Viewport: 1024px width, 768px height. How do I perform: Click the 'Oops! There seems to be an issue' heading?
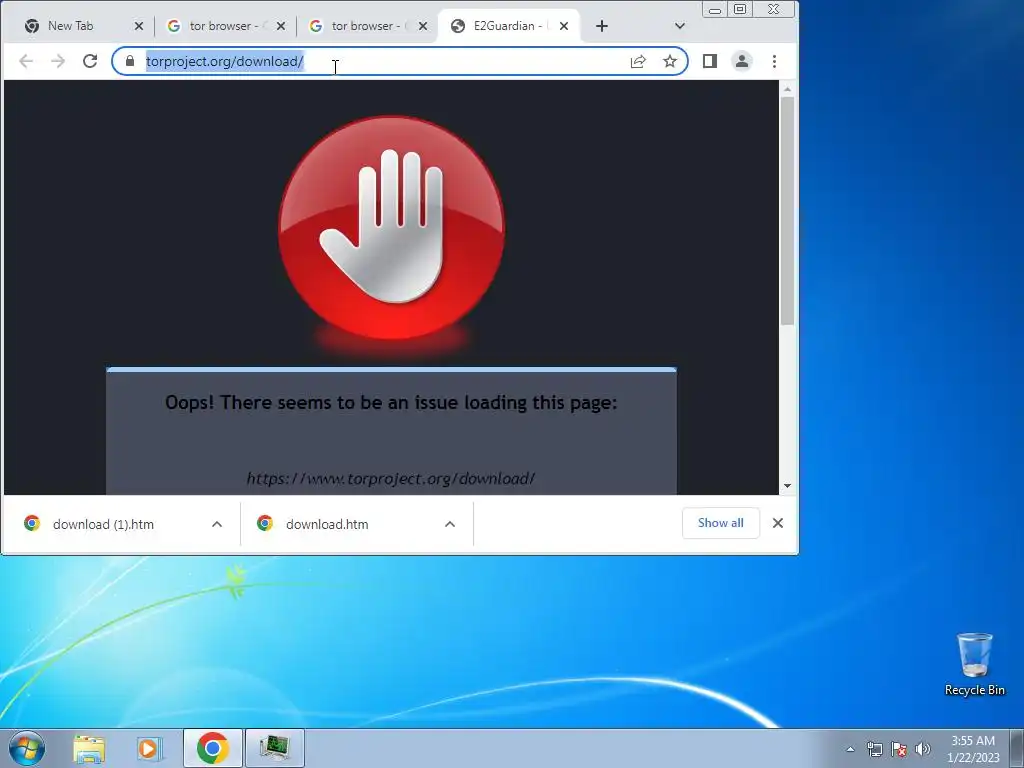point(391,402)
